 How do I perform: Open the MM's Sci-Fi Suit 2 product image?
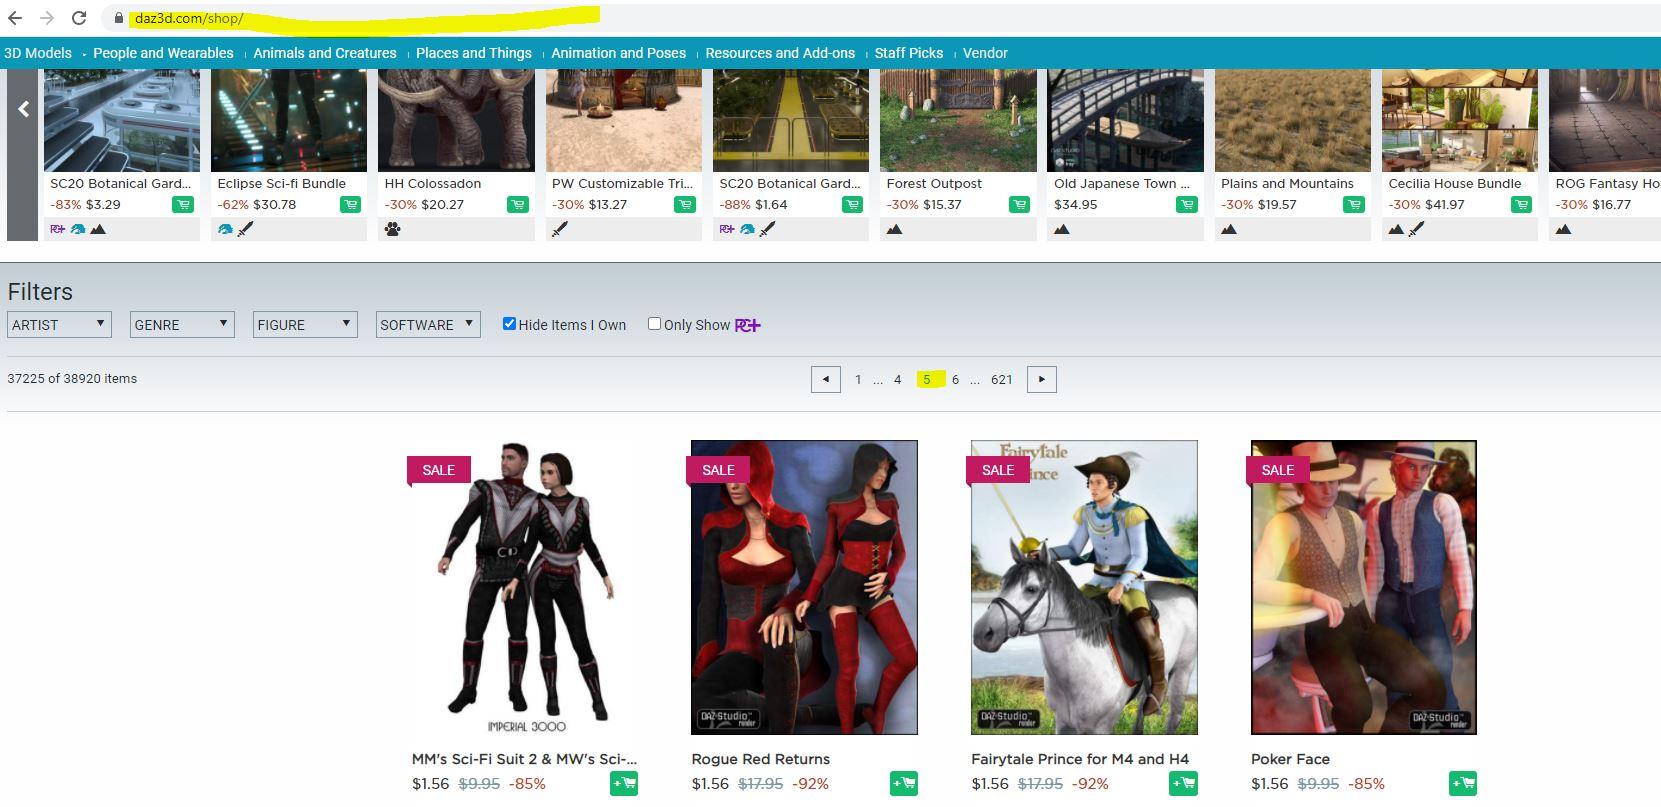pos(525,587)
